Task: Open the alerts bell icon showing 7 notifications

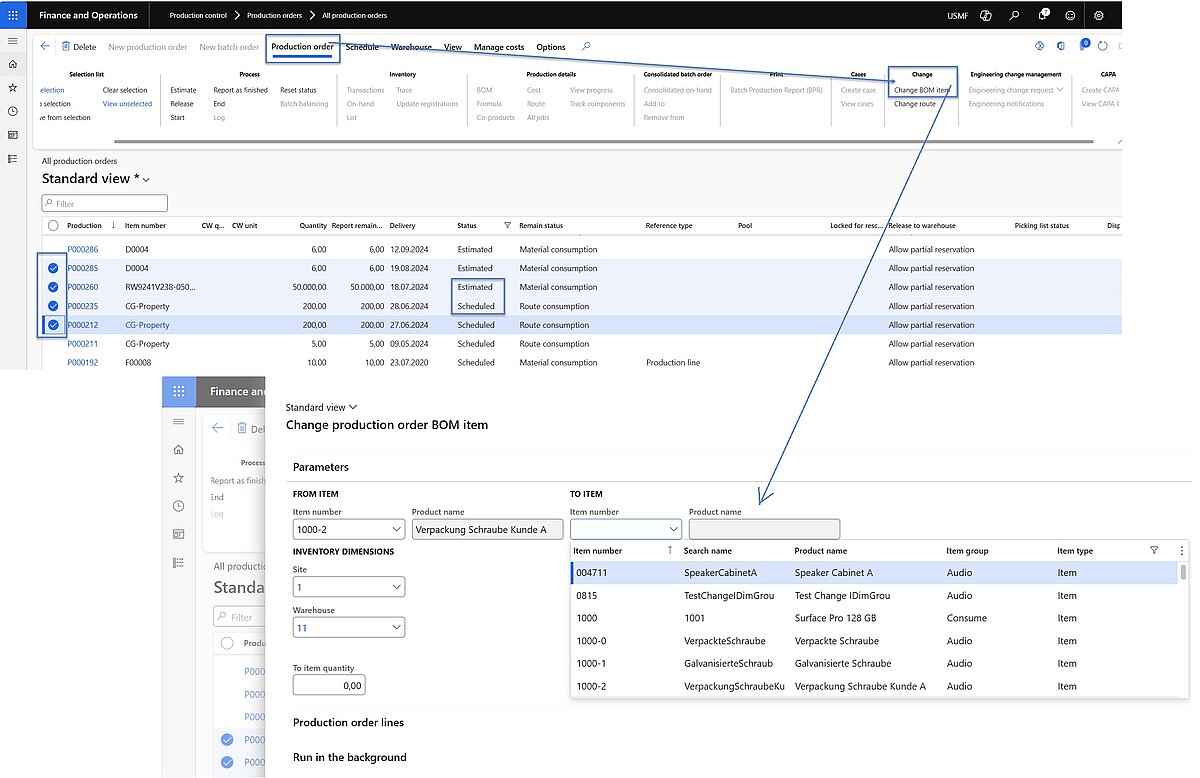Action: click(x=1041, y=15)
